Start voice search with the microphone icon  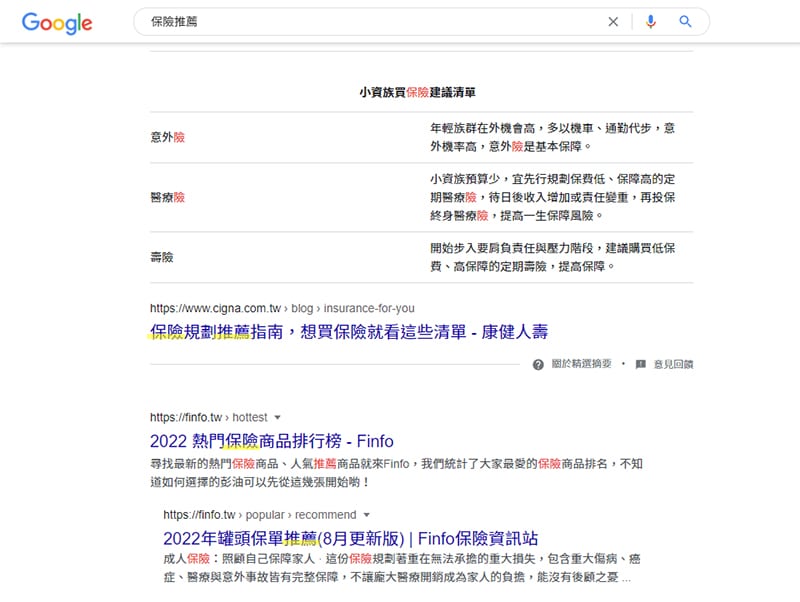click(652, 21)
